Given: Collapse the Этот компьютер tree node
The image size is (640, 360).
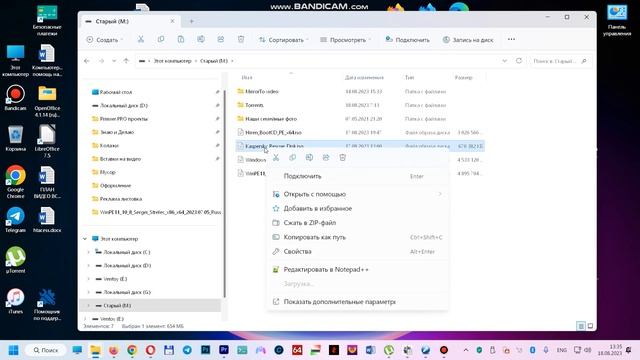Looking at the screenshot, I should tap(85, 239).
